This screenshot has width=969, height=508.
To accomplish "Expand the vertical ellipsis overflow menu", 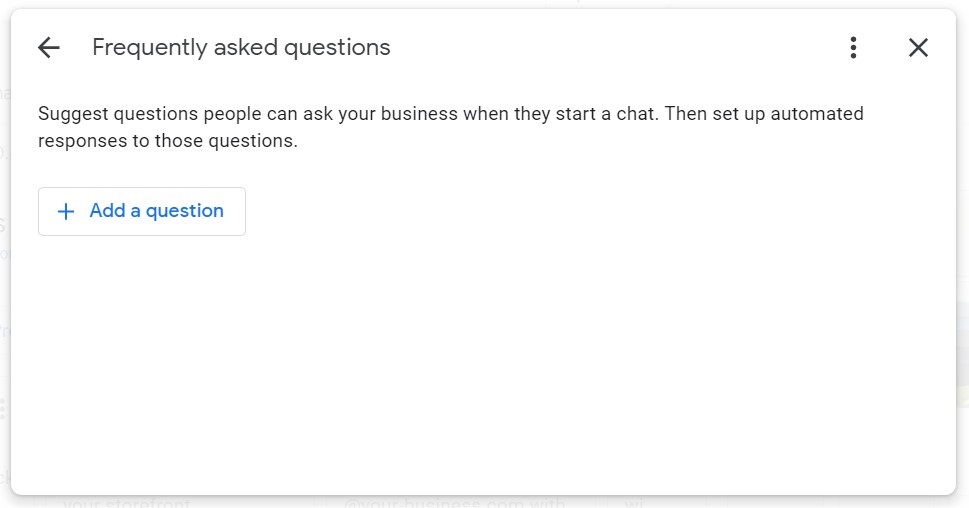I will coord(853,47).
